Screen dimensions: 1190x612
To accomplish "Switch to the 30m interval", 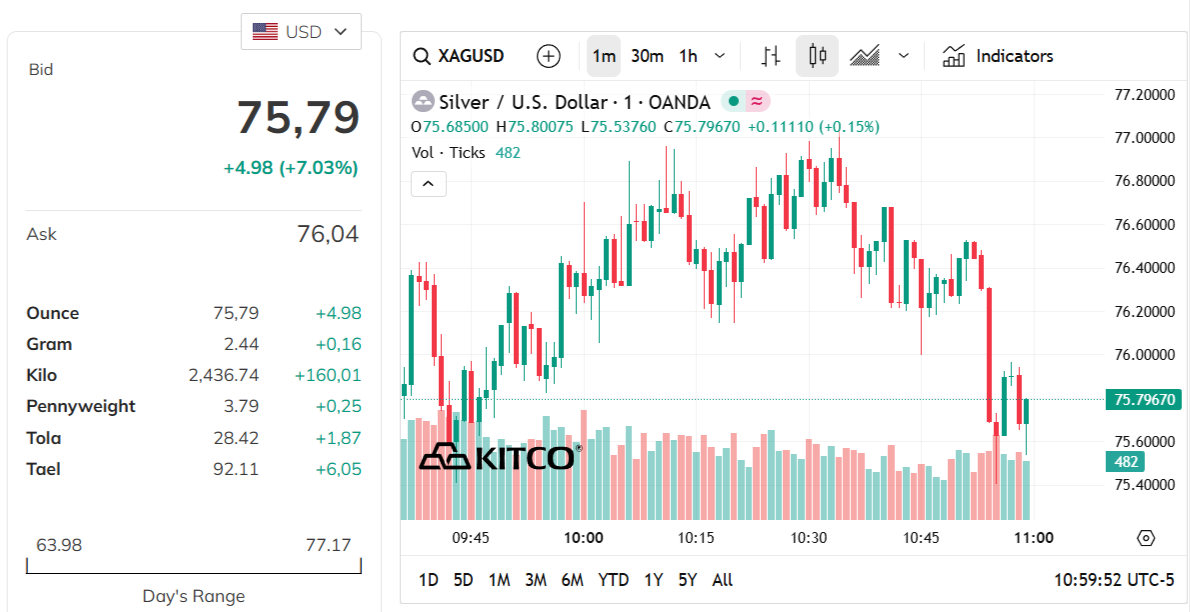I will [x=646, y=56].
